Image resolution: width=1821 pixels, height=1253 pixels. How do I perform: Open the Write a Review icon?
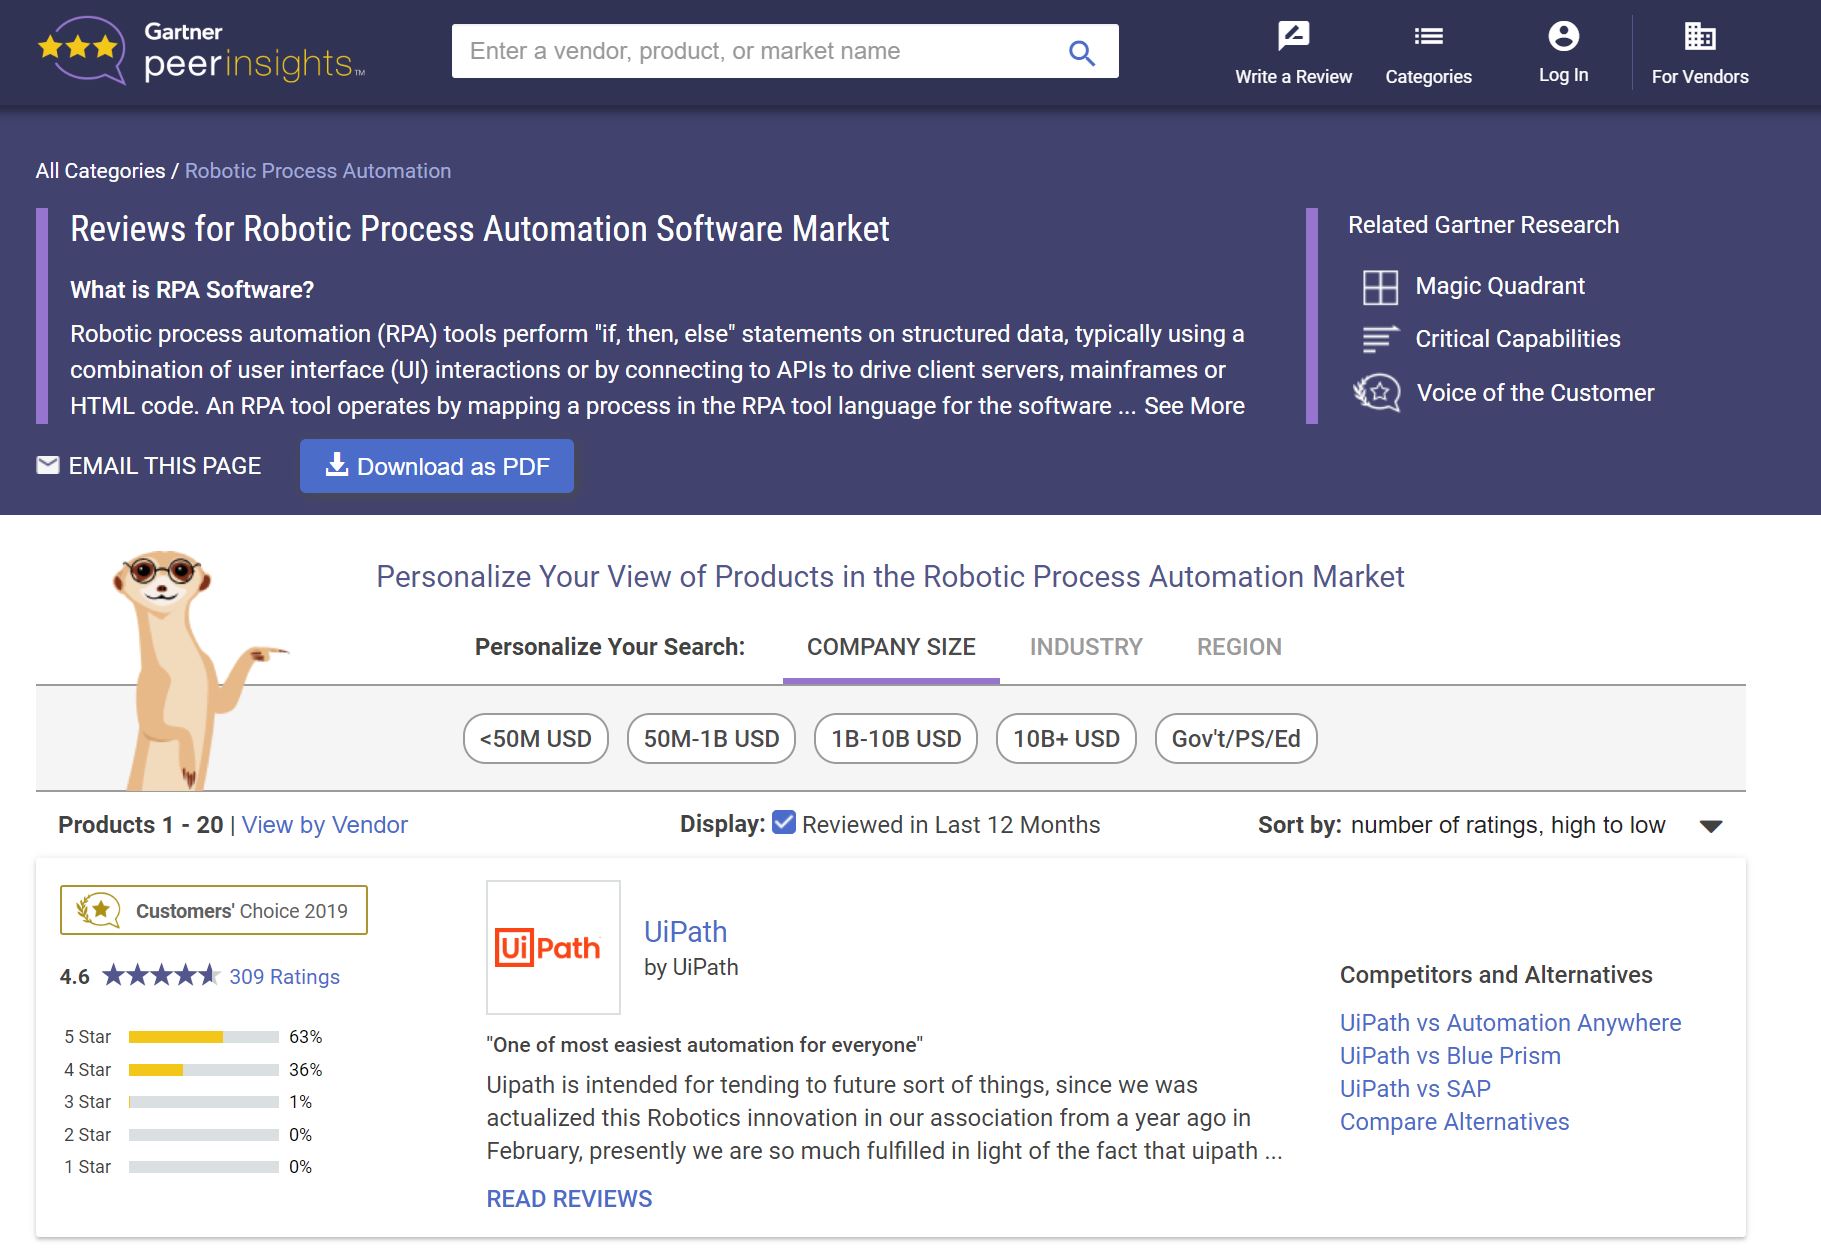click(x=1293, y=37)
